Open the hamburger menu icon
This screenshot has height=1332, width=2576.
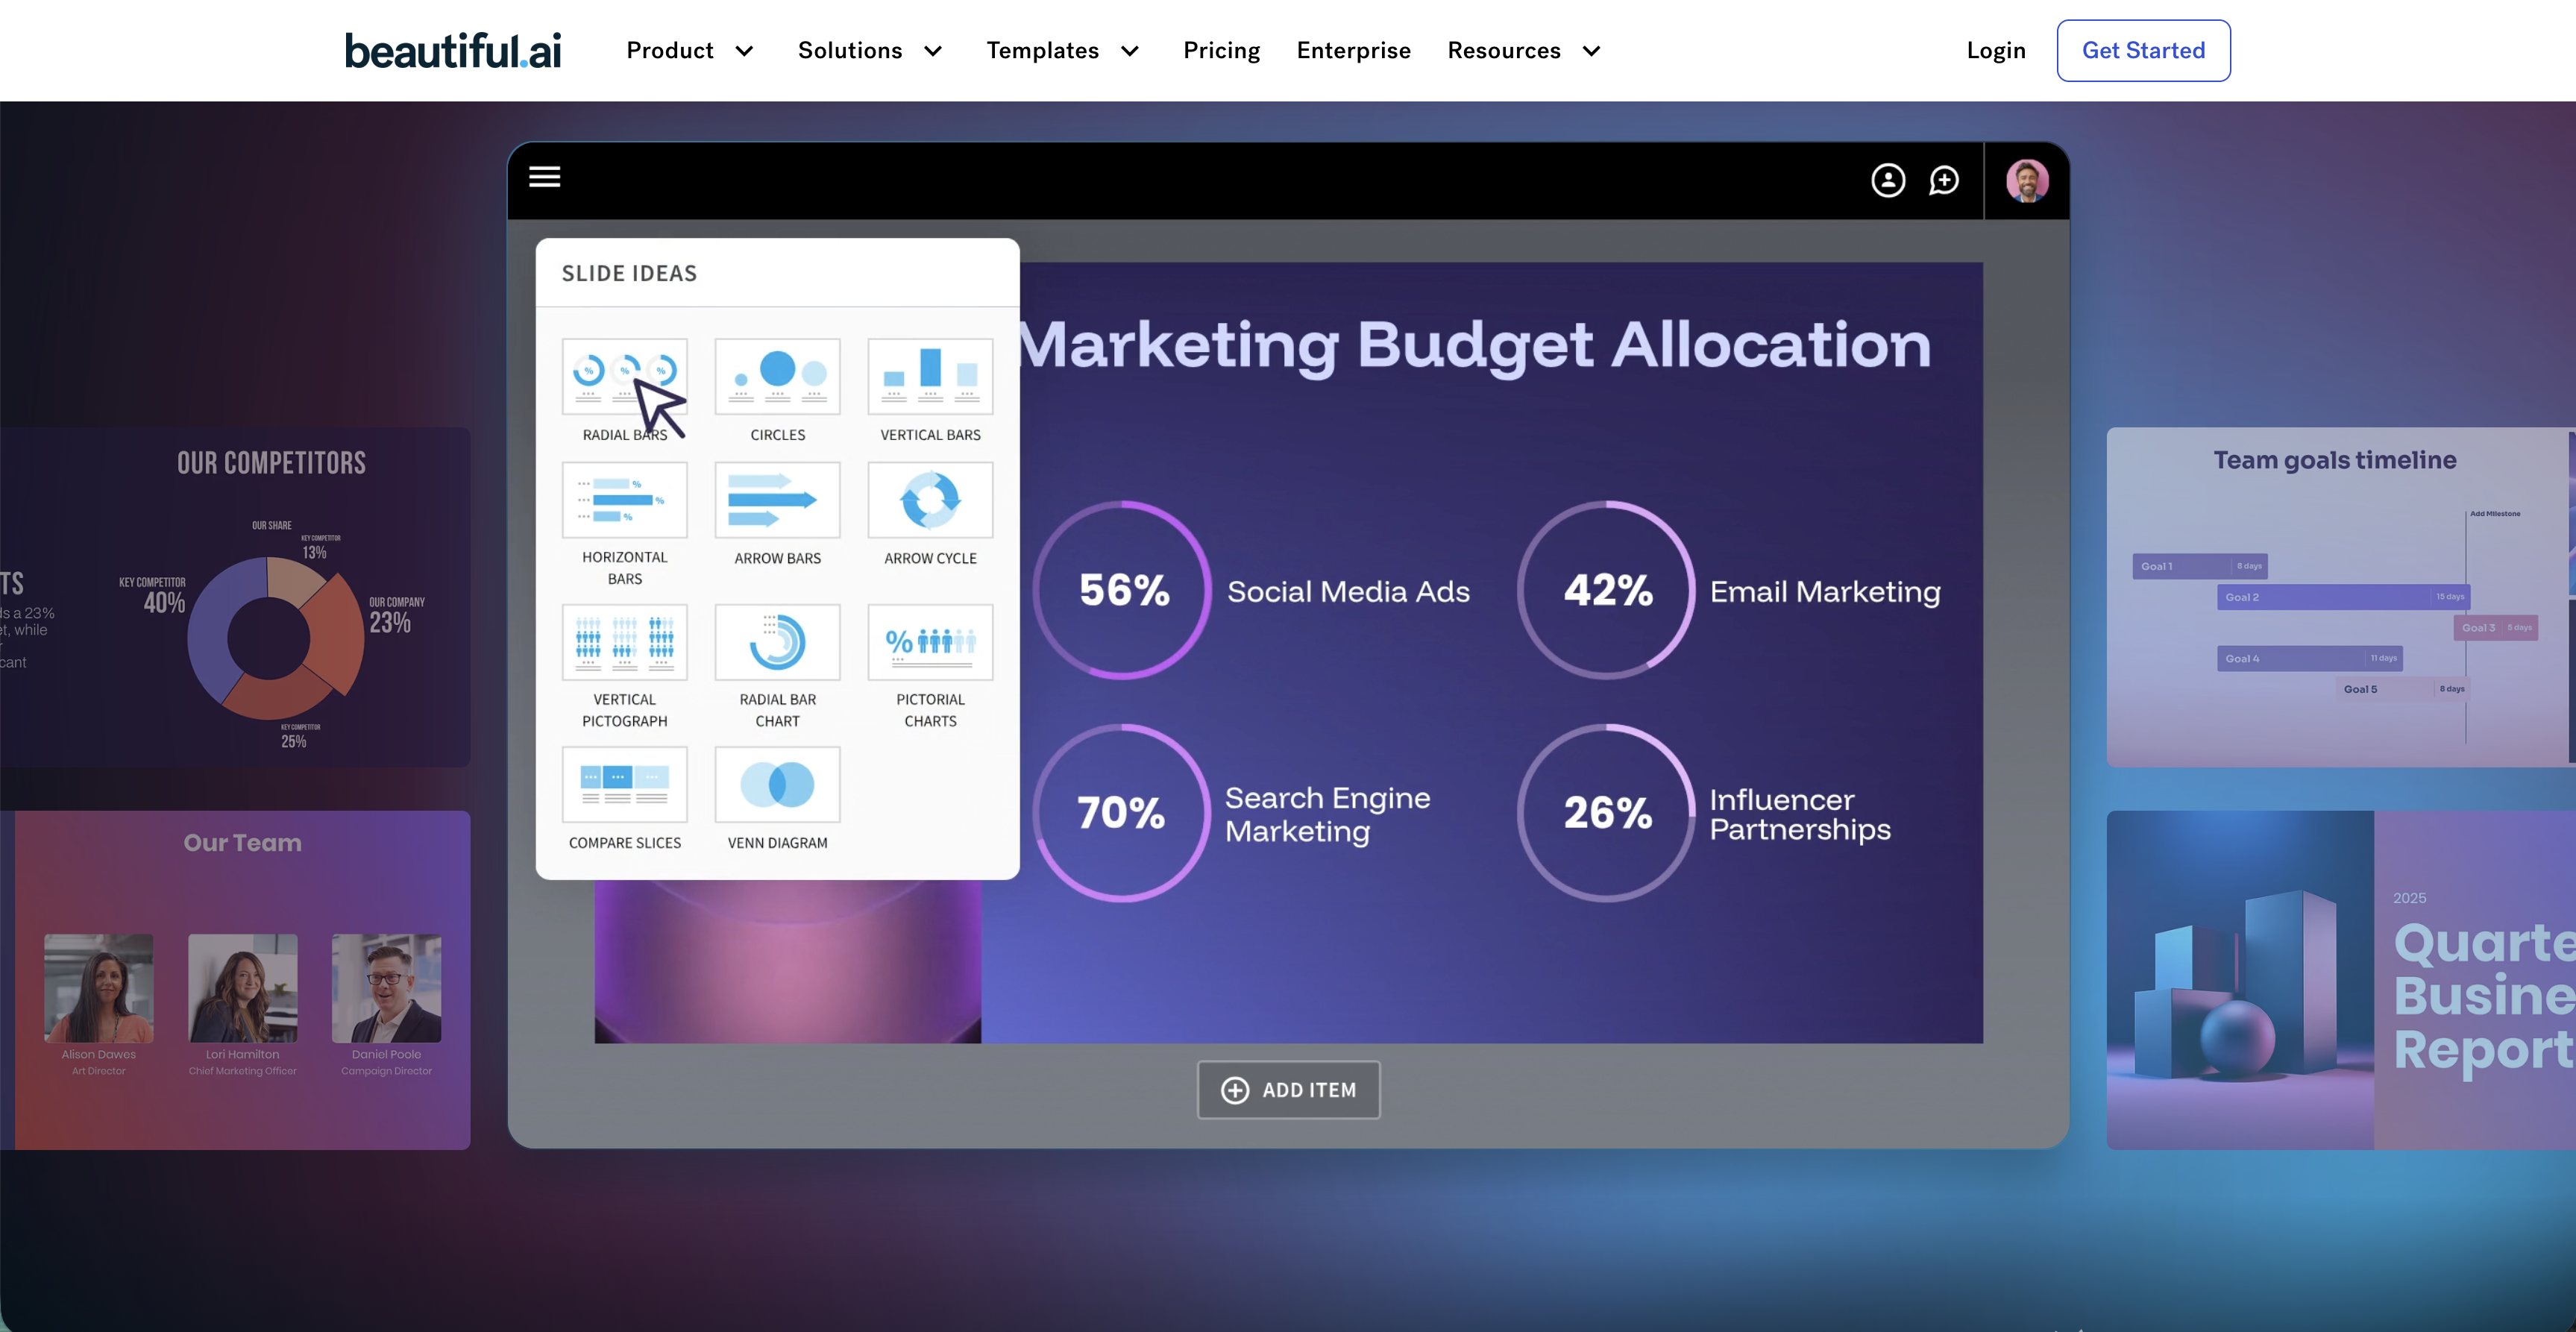544,177
